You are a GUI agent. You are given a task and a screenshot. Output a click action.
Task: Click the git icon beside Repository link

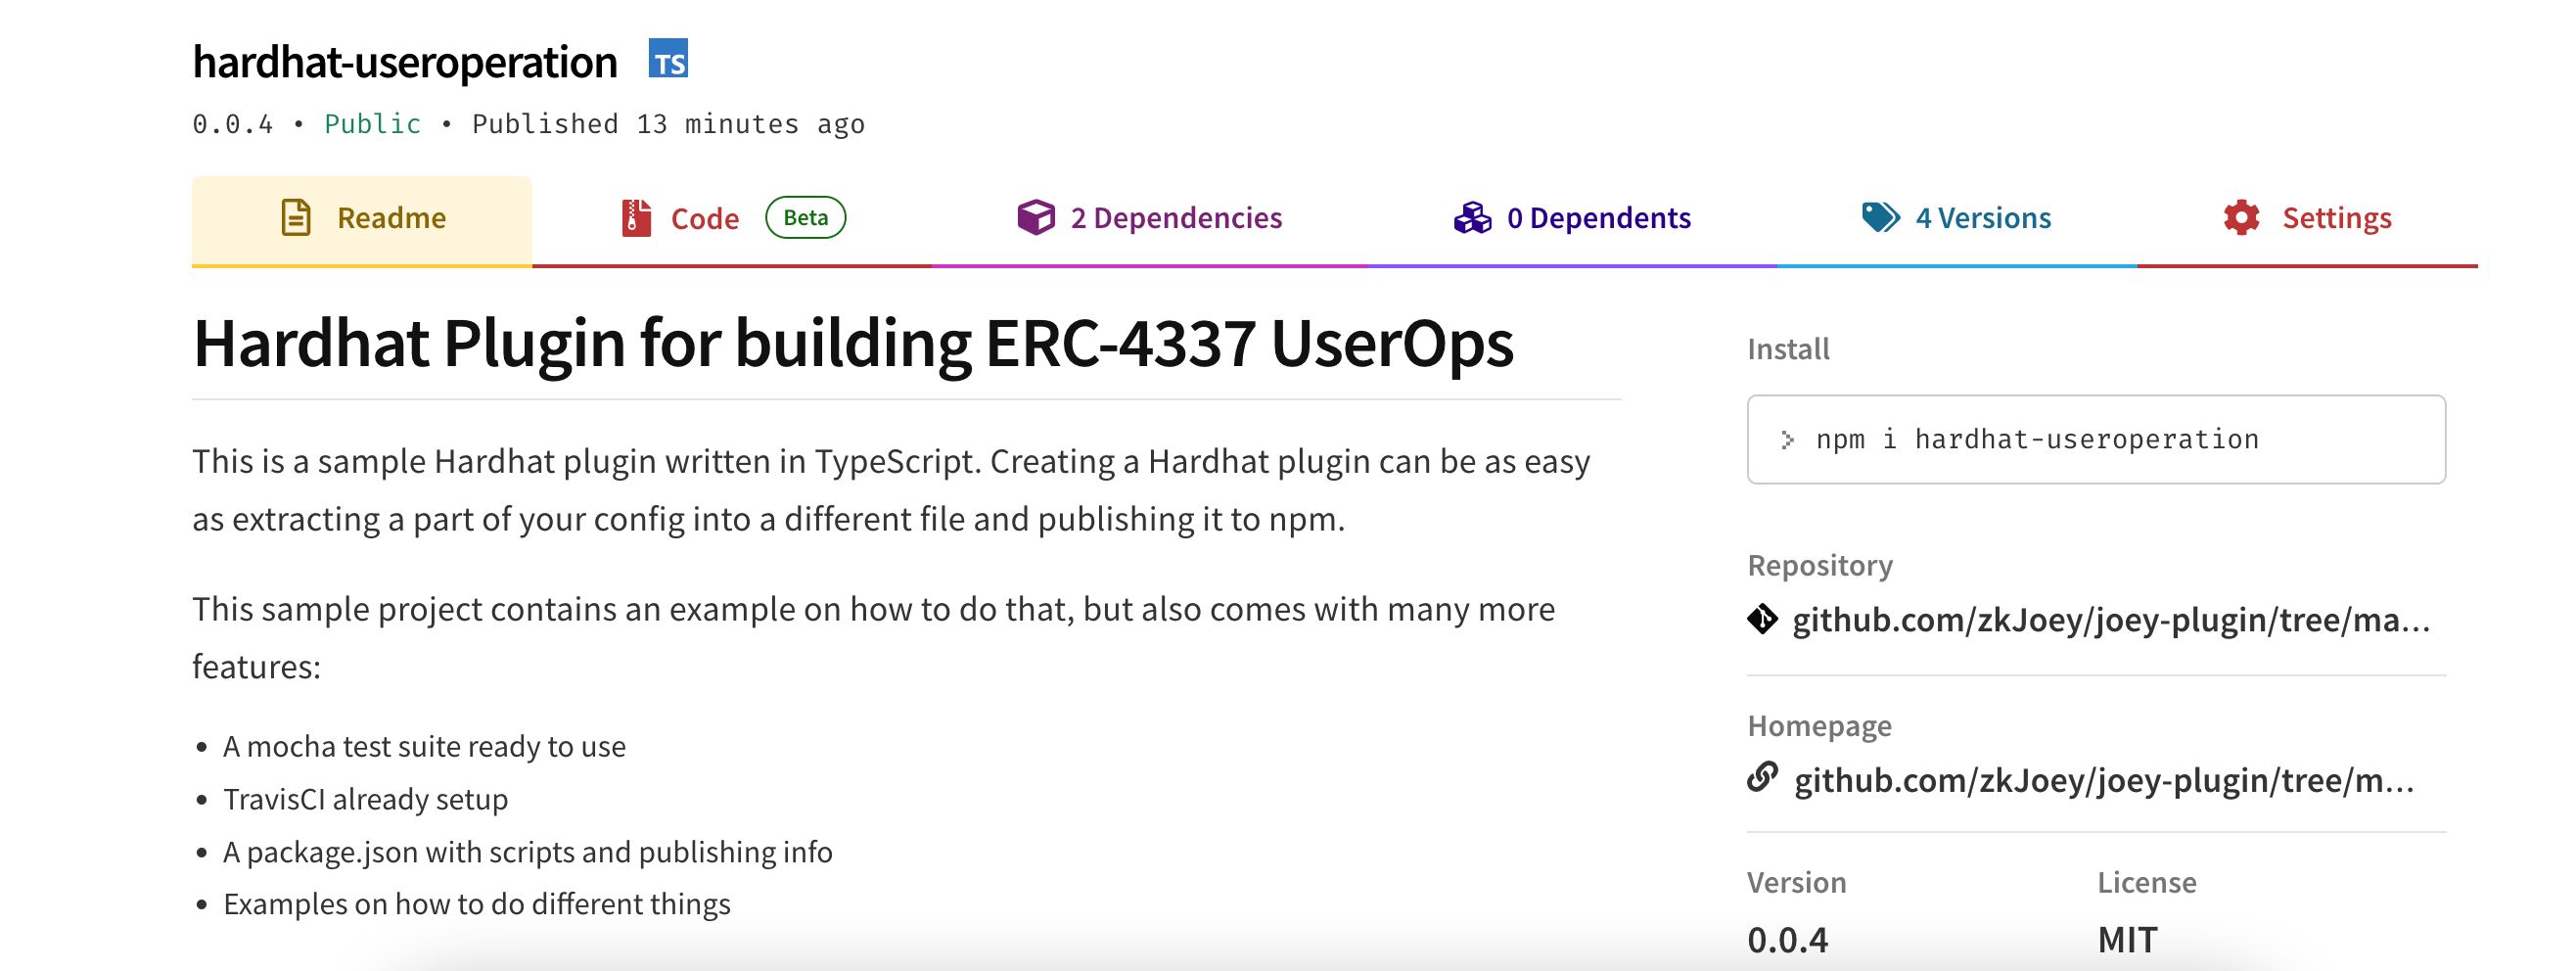point(1763,620)
